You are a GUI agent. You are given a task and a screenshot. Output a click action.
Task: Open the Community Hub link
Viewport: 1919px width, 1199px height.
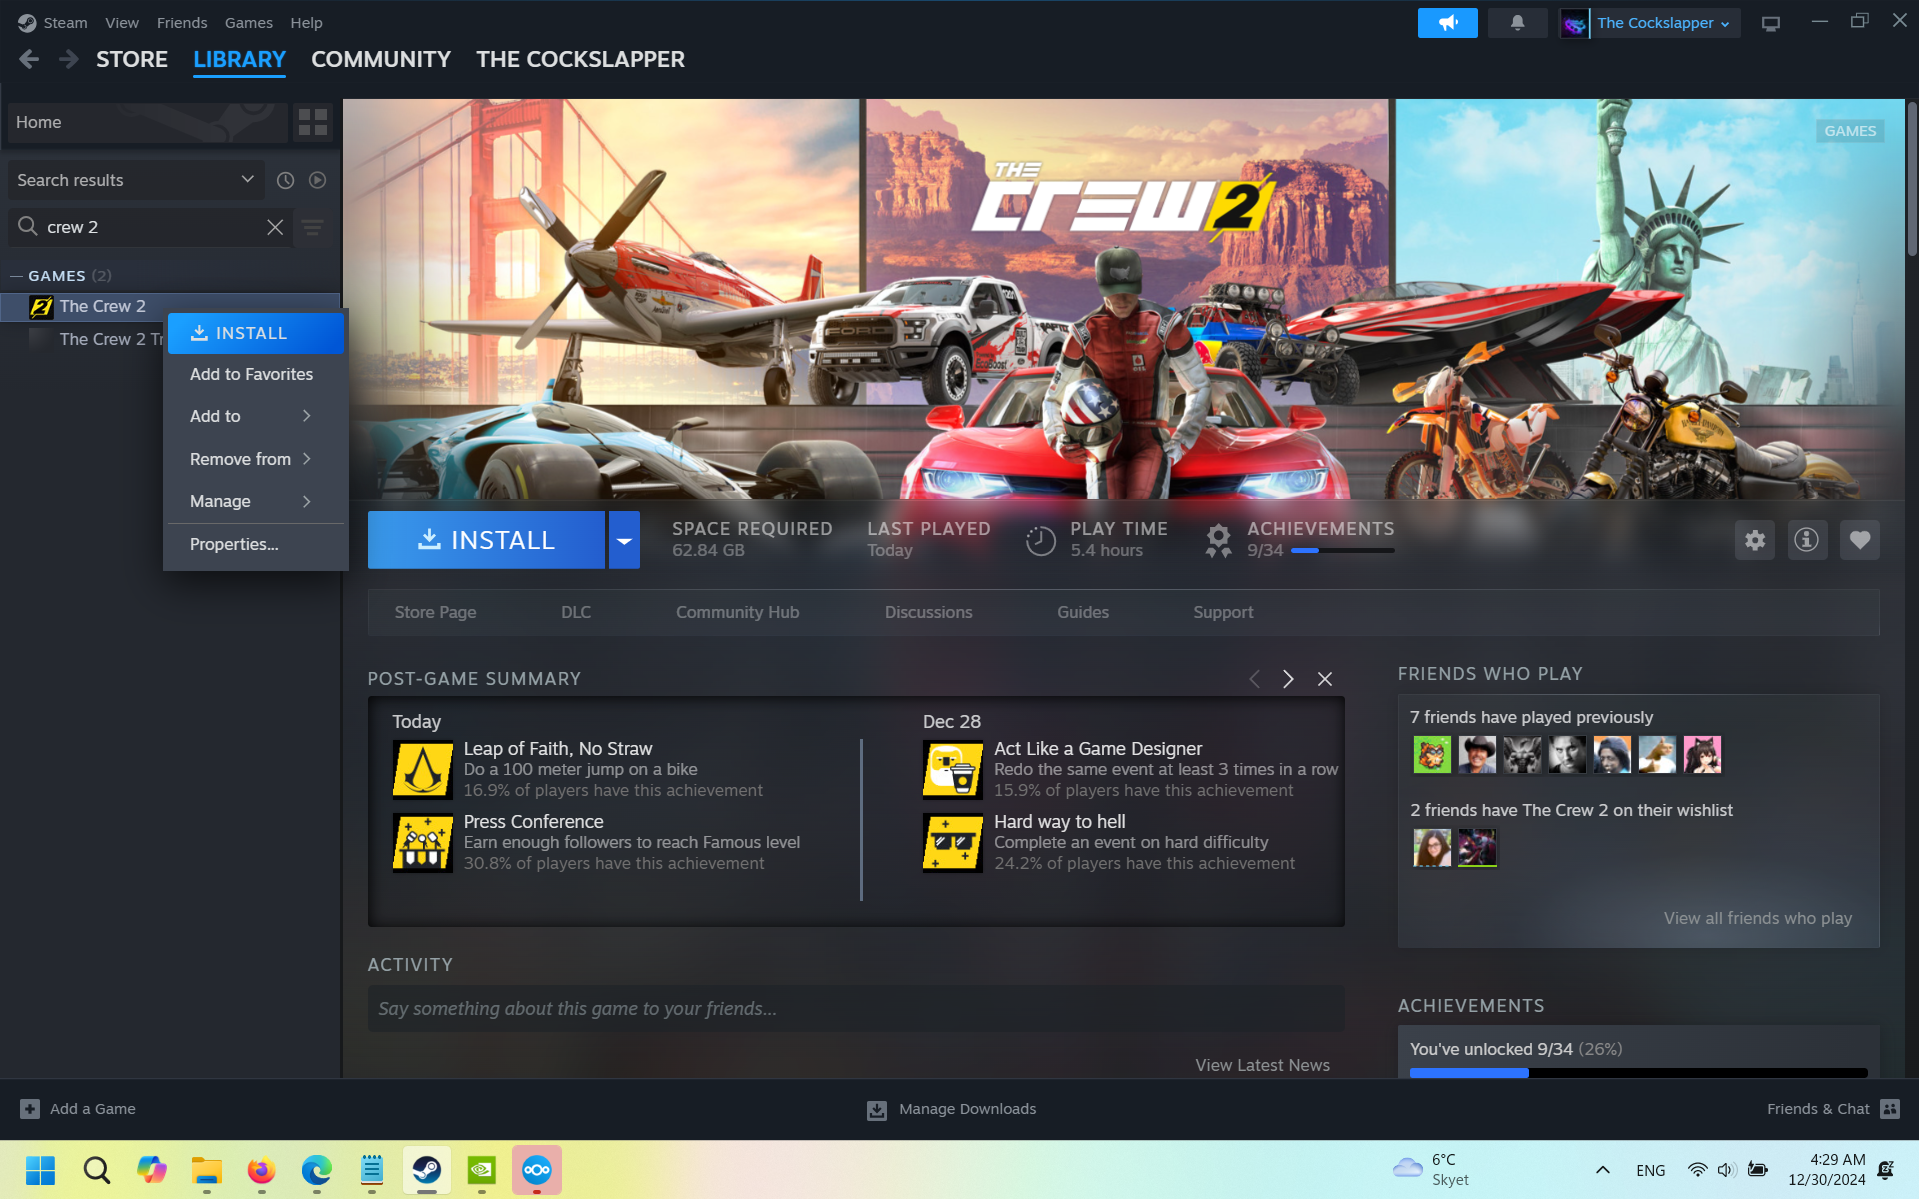738,612
